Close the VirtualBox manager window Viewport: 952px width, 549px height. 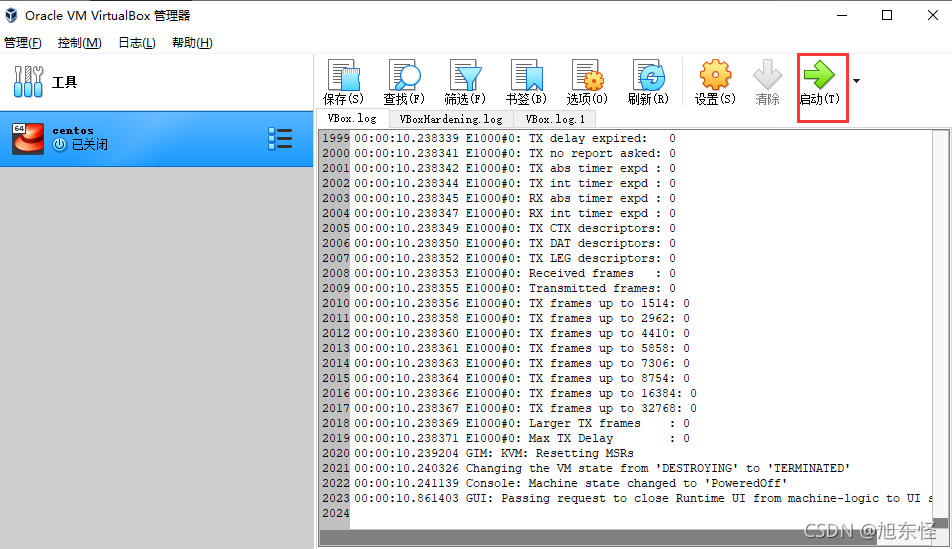tap(933, 15)
